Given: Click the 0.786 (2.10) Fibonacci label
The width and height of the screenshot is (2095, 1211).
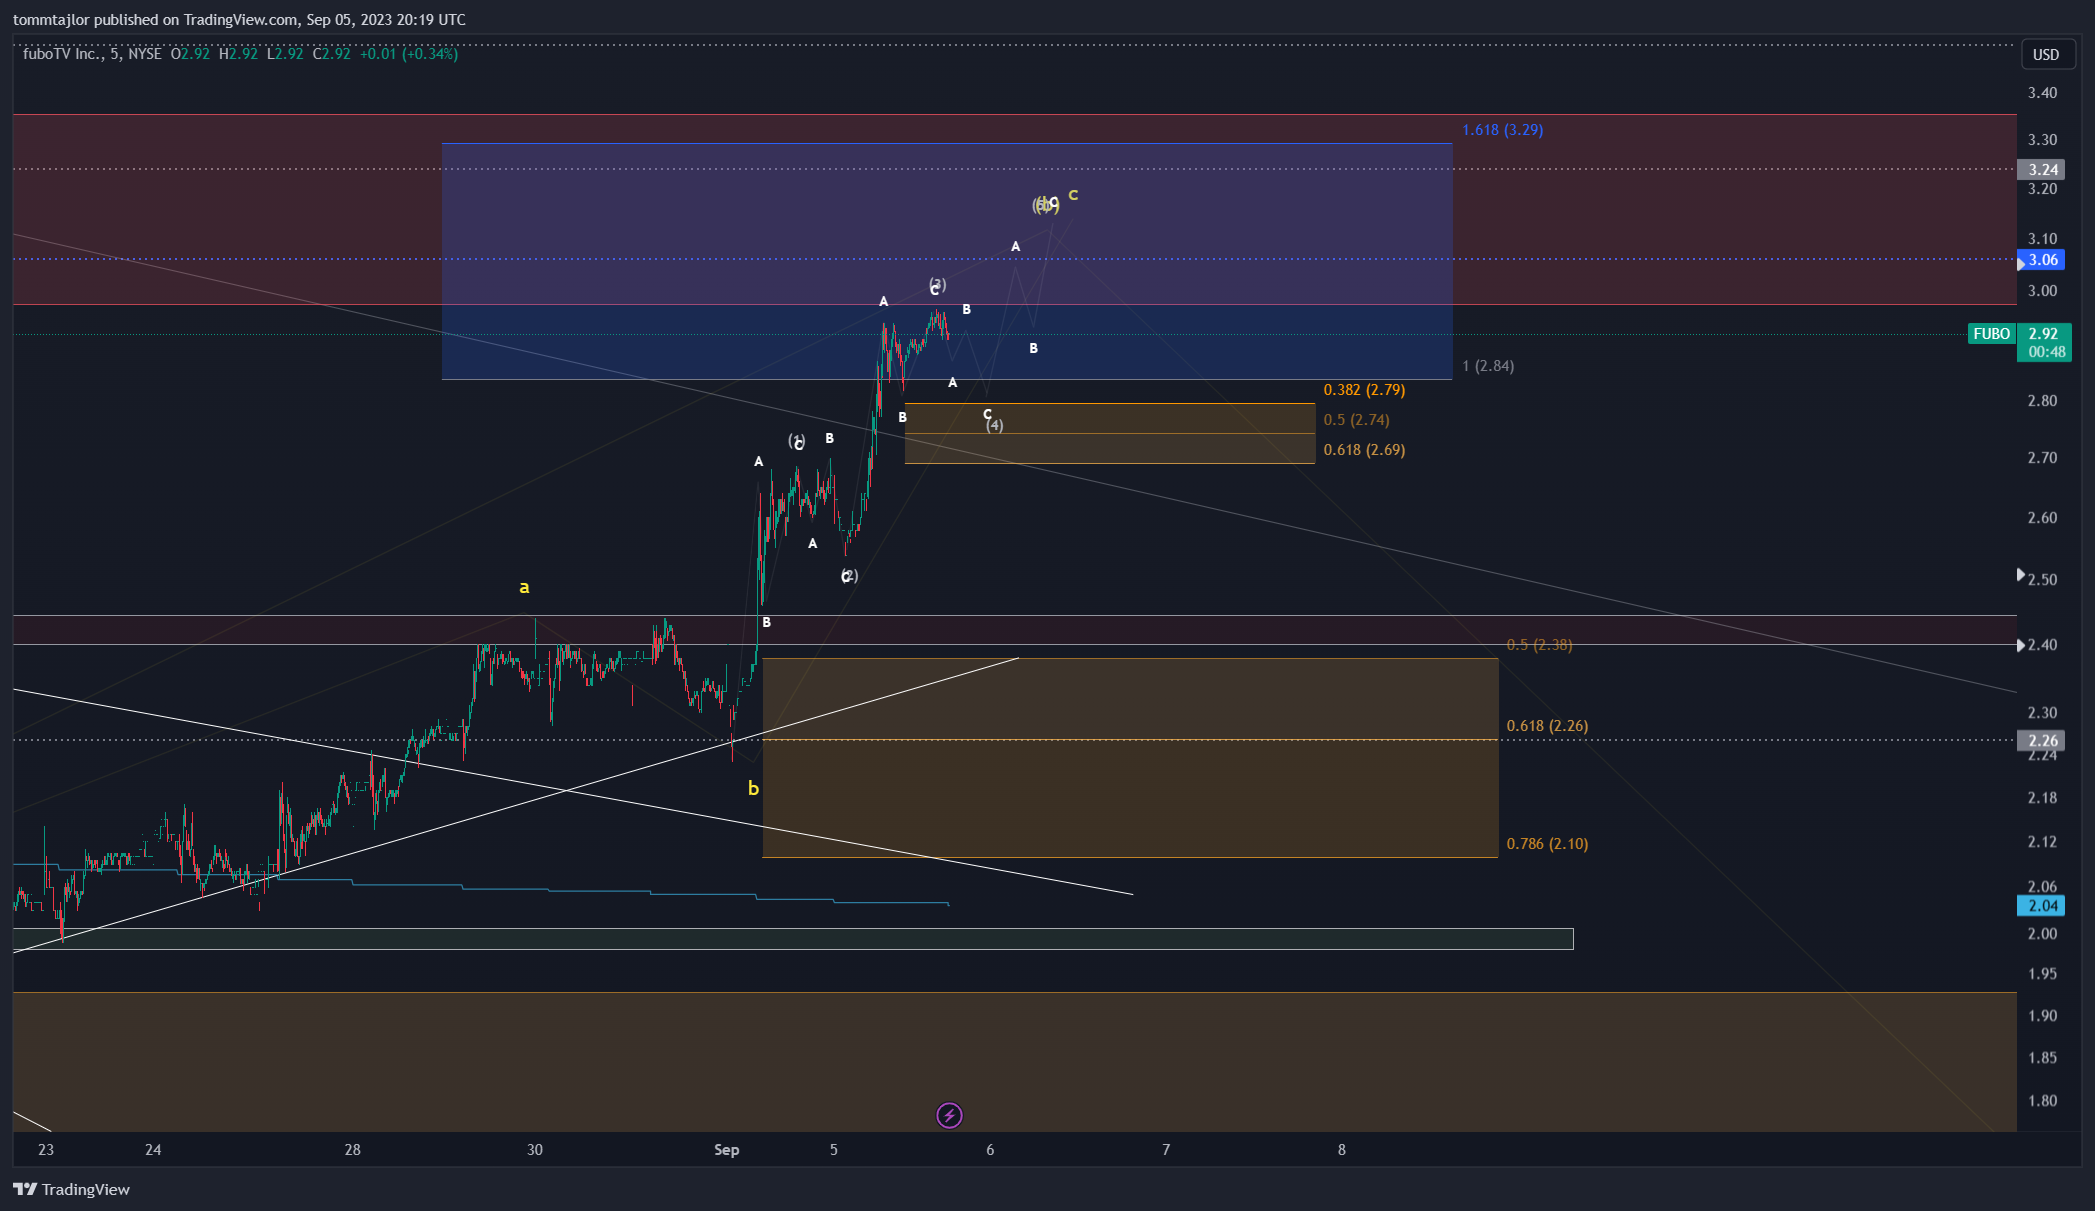Looking at the screenshot, I should (x=1547, y=844).
